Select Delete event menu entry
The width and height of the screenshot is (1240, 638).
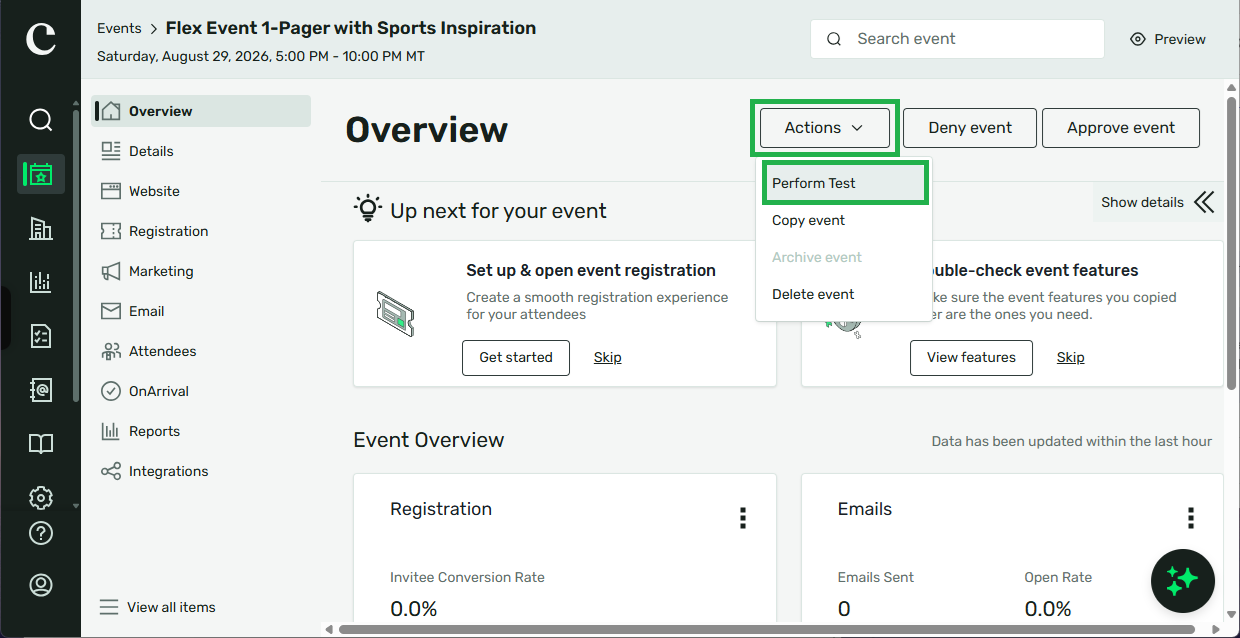coord(813,294)
